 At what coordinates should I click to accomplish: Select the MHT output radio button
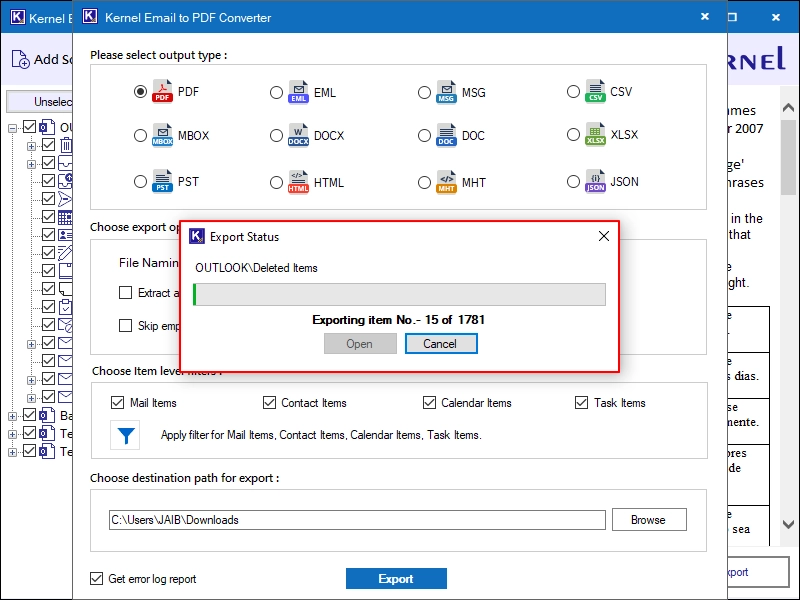[x=424, y=183]
